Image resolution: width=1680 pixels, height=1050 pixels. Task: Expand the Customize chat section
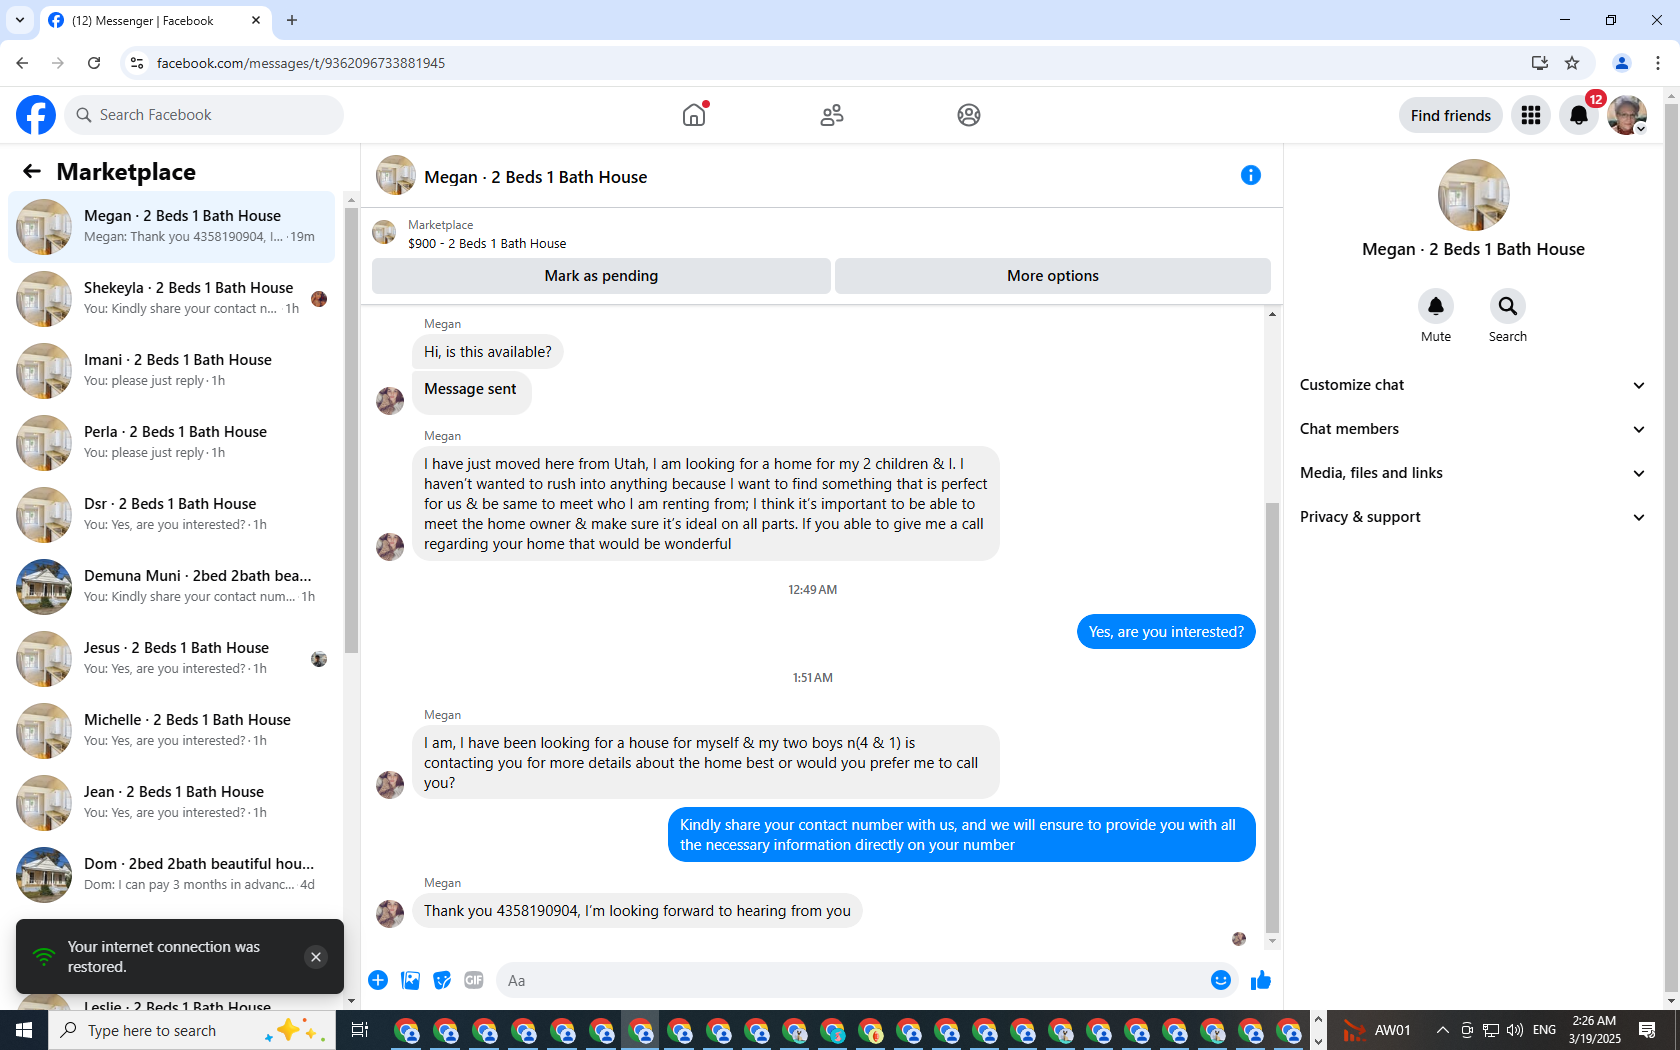(1473, 385)
